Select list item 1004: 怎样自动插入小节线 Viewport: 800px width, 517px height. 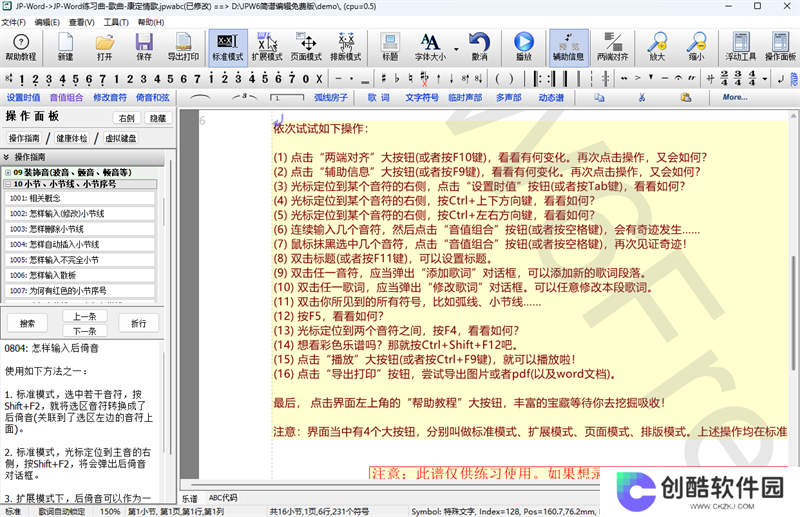pos(80,244)
